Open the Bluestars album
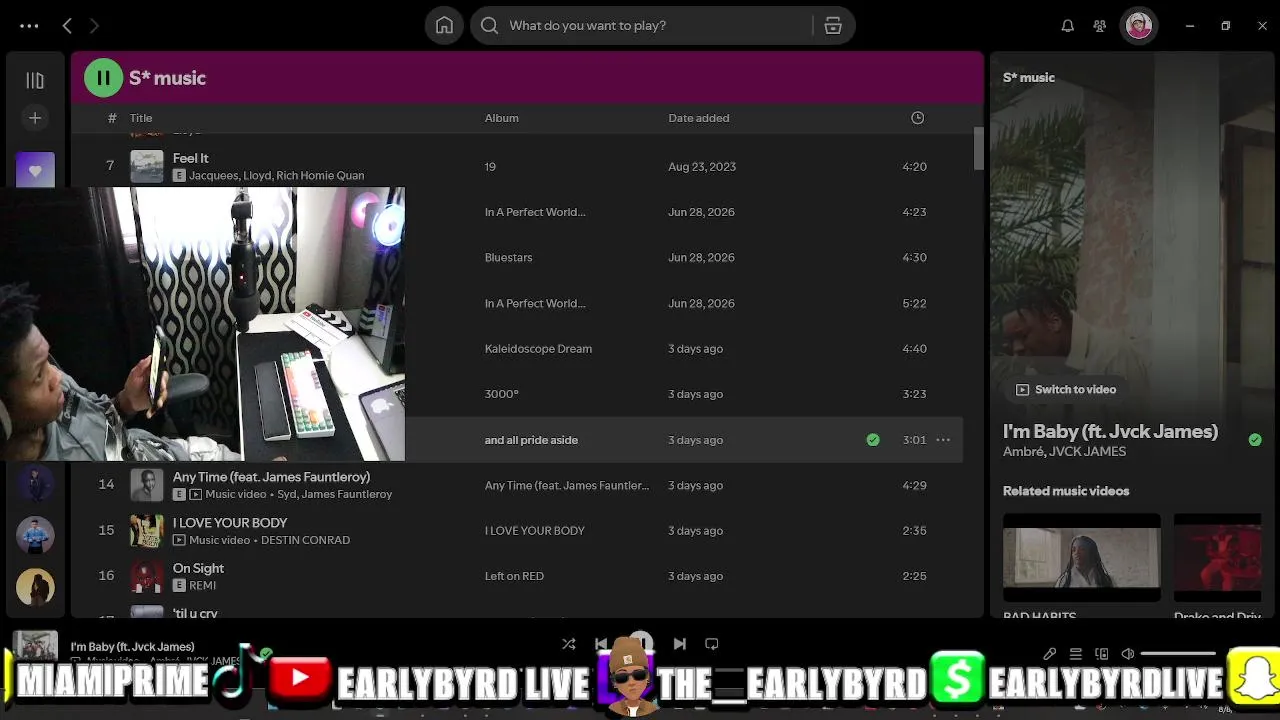Screen dimensions: 1280x720 pyautogui.click(x=508, y=258)
